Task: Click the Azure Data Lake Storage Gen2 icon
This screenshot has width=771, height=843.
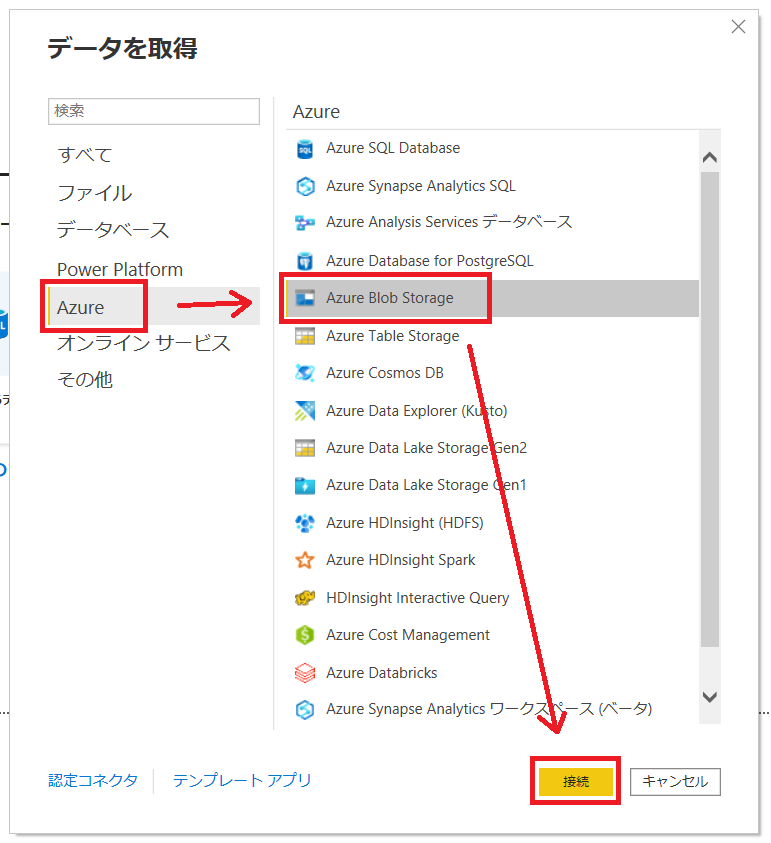Action: point(305,448)
